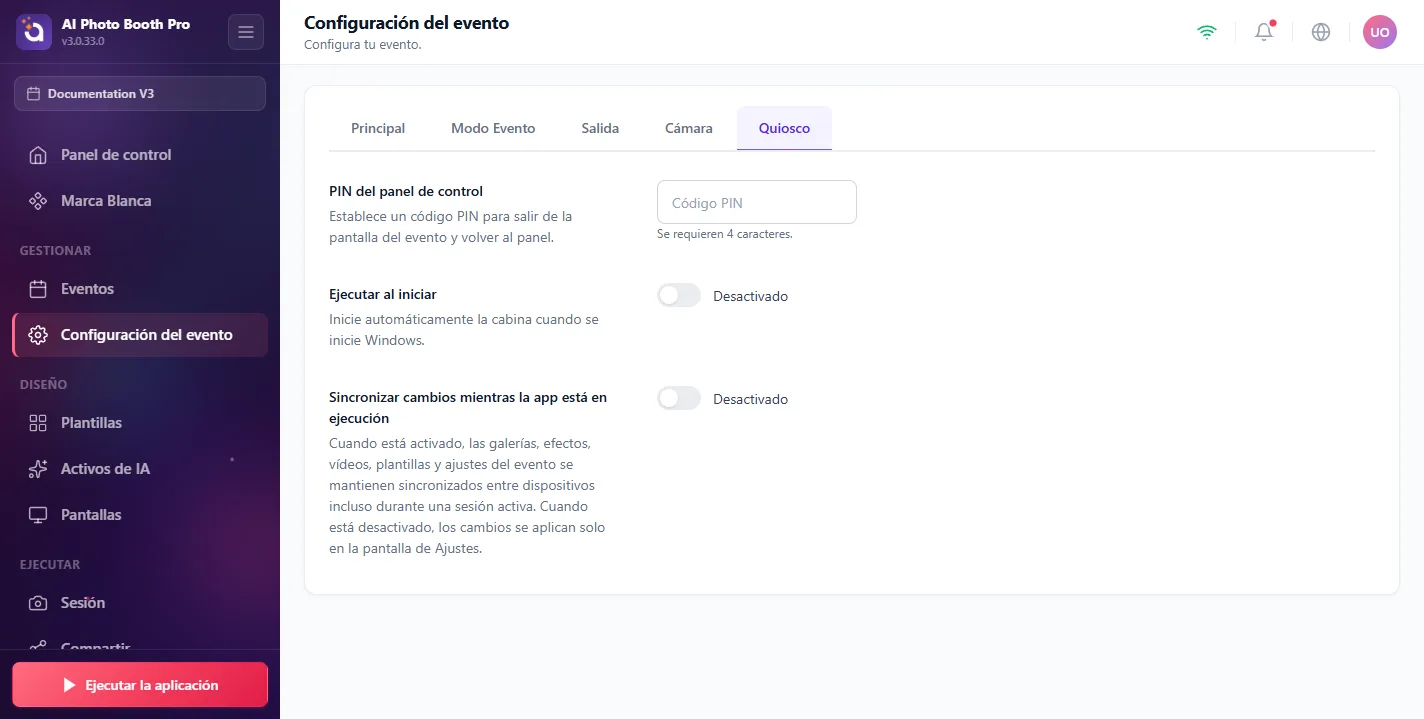Click the camera icon beside Sesión
This screenshot has height=719, width=1424.
tap(38, 603)
